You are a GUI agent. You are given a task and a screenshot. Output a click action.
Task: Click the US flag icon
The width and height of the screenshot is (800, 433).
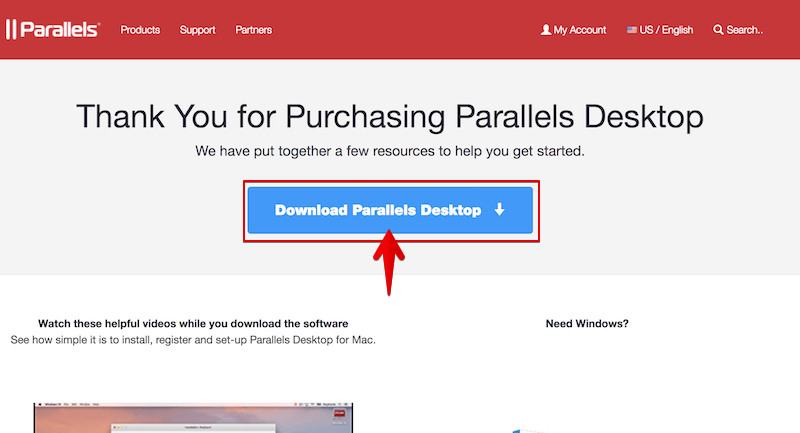[x=632, y=30]
